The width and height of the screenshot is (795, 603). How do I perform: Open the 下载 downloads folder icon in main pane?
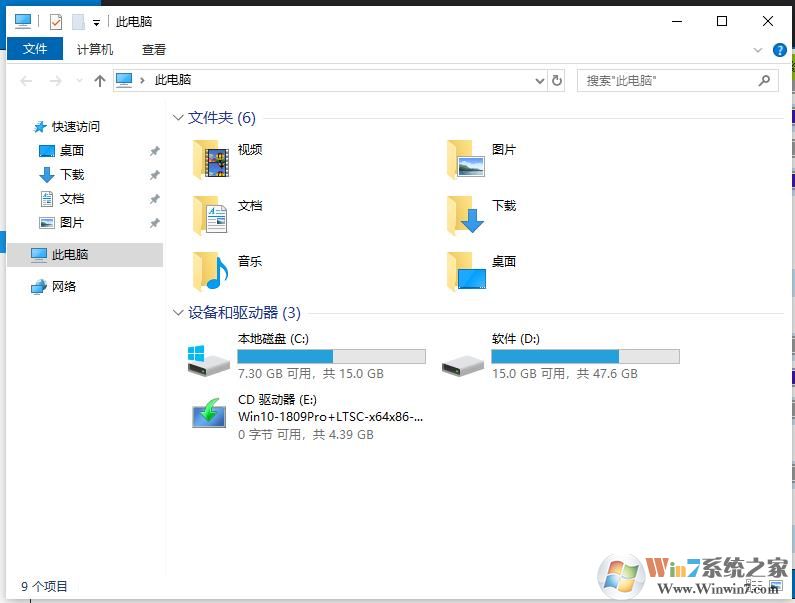click(x=465, y=216)
